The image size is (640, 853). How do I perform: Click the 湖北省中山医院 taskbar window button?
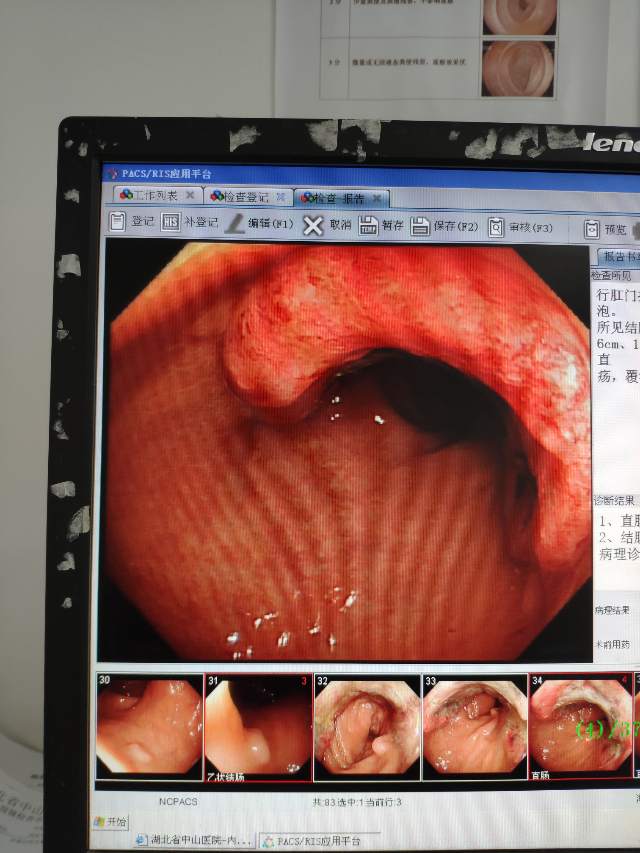192,841
